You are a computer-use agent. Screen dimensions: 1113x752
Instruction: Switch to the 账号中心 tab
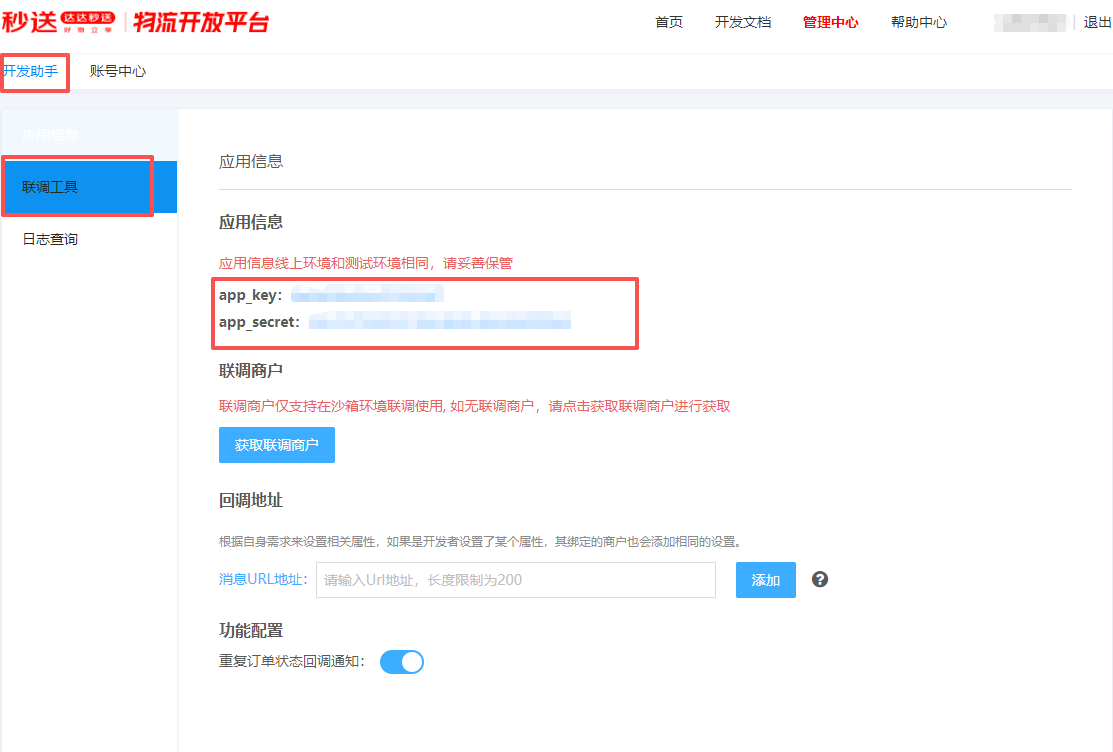tap(118, 71)
